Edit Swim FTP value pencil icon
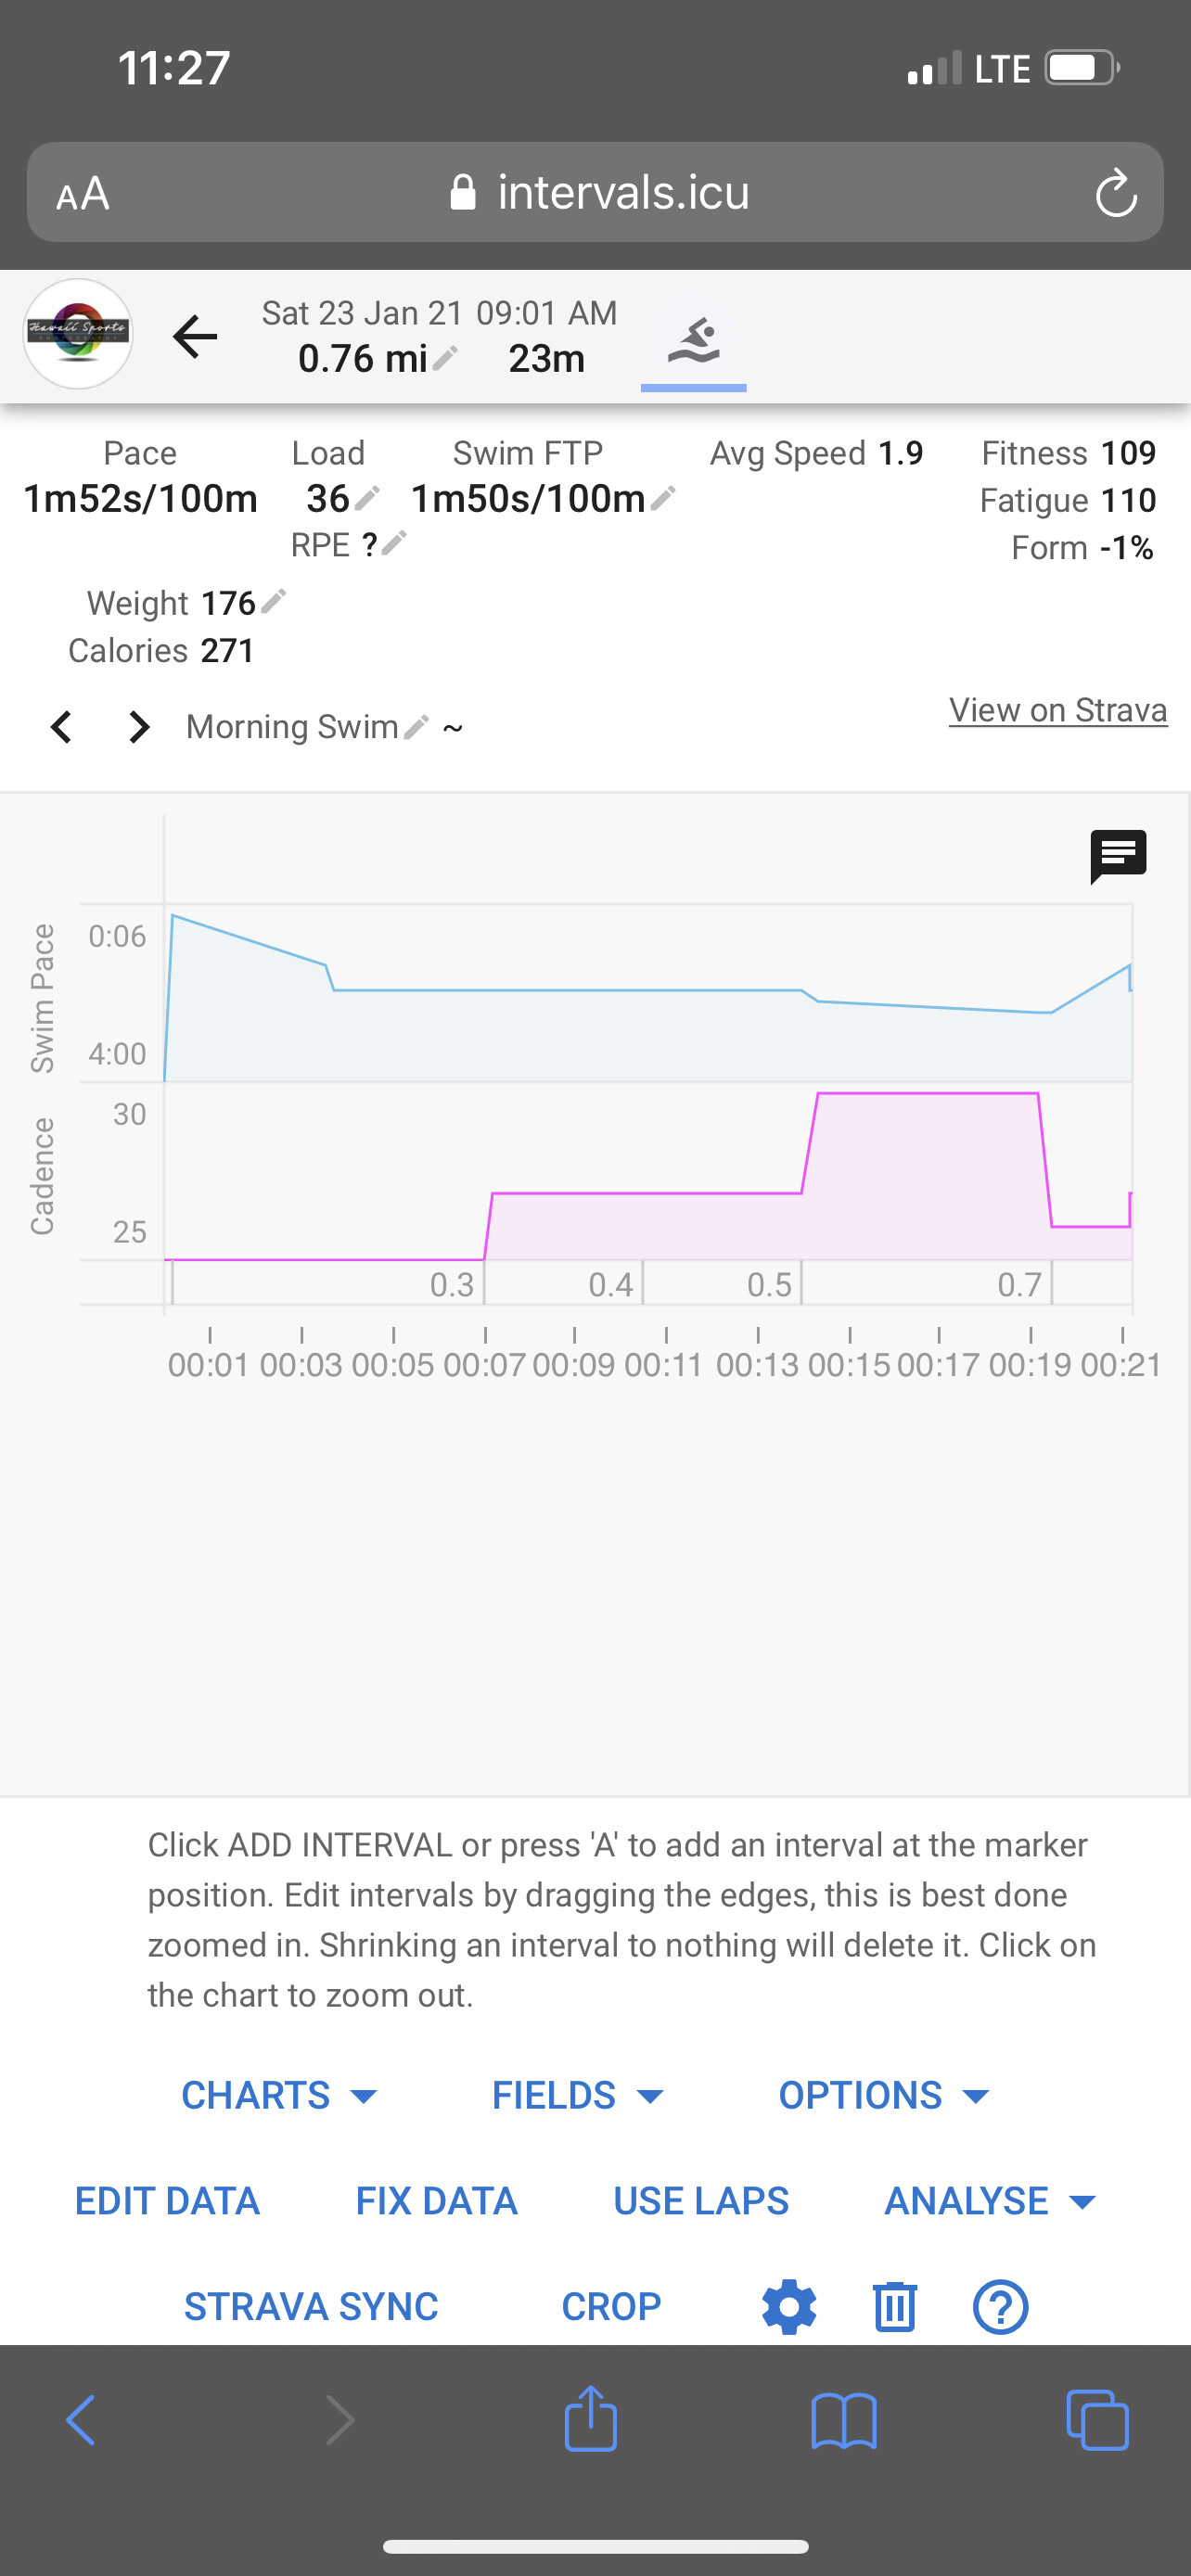The image size is (1191, 2576). [663, 498]
